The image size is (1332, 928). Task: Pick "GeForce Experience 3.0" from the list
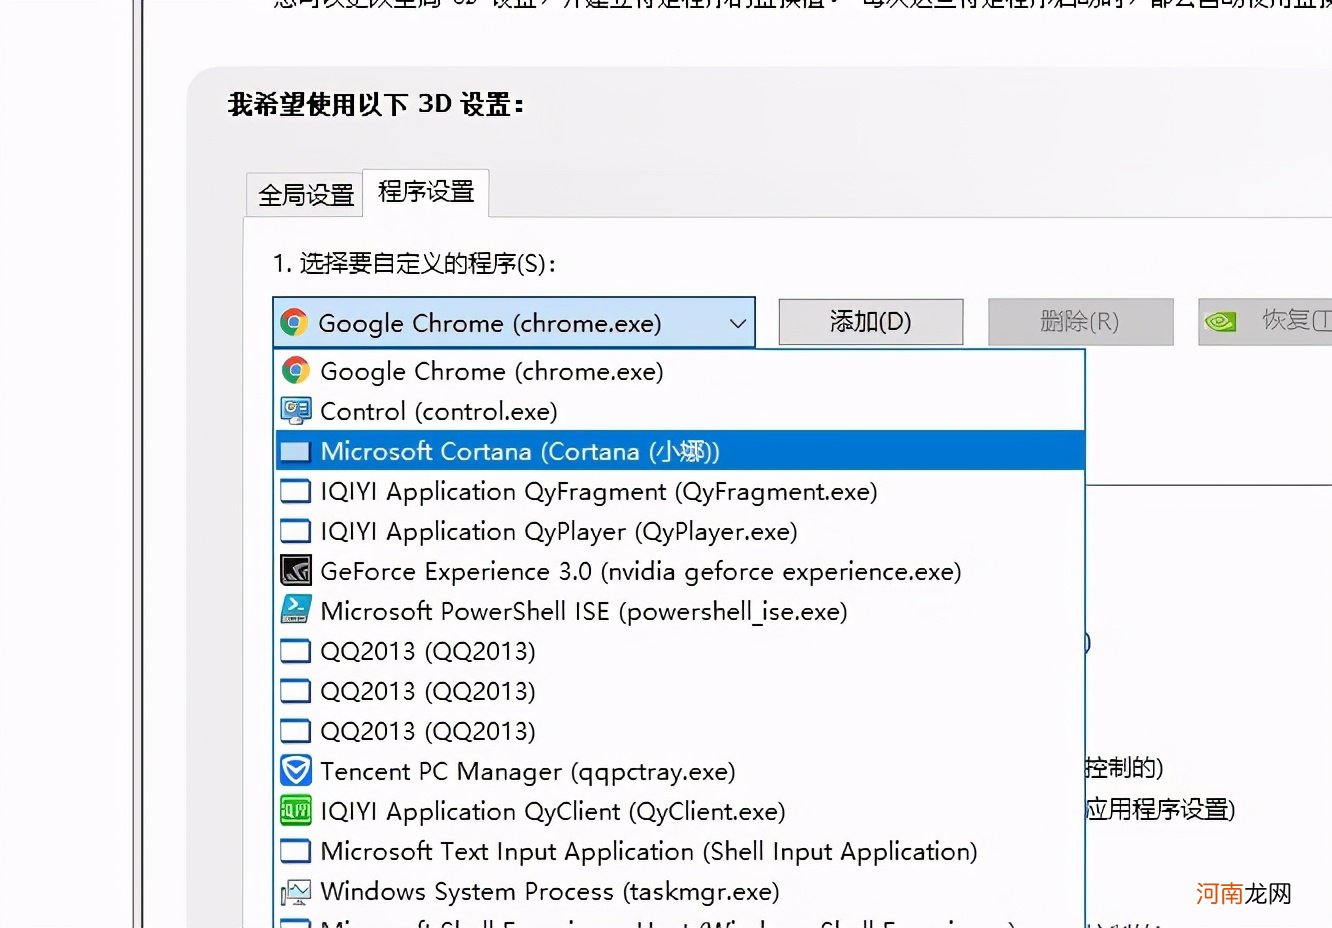pos(680,571)
